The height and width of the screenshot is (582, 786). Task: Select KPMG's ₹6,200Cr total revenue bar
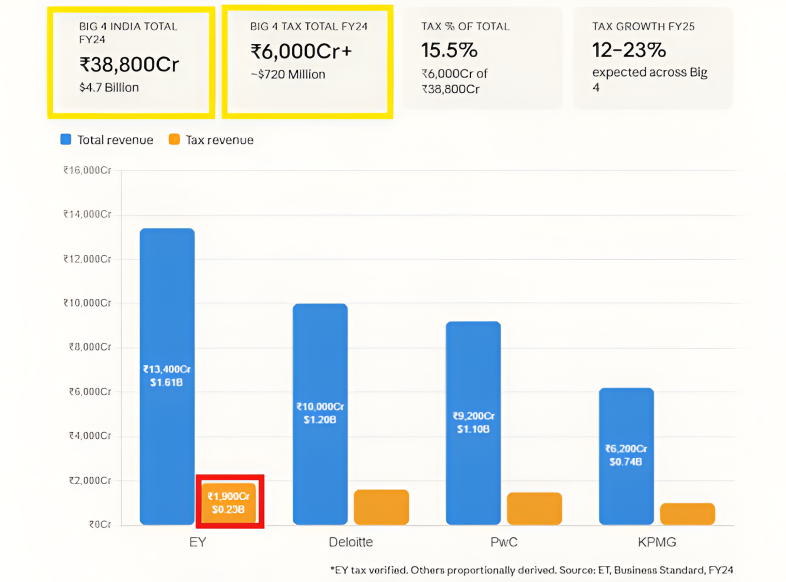[x=626, y=456]
